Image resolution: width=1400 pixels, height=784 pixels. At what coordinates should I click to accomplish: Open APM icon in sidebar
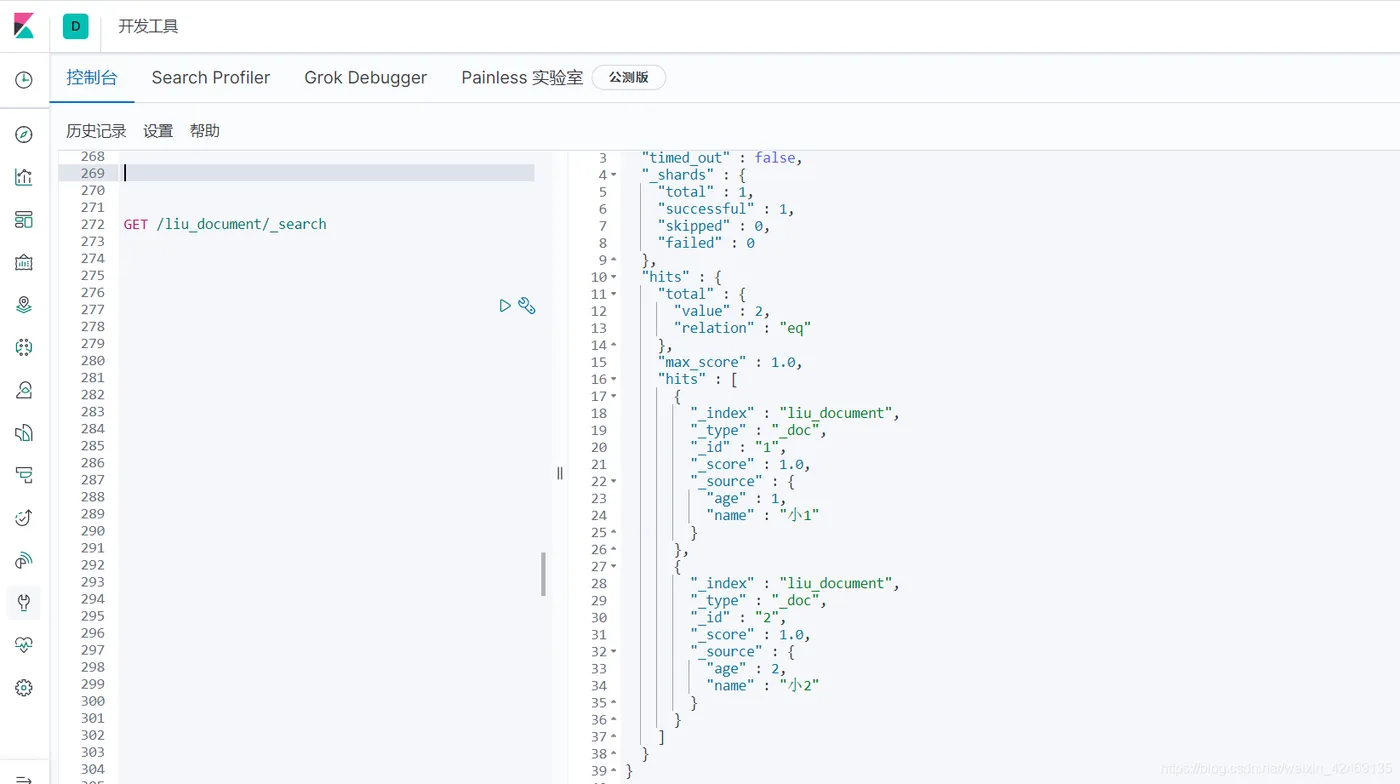24,475
